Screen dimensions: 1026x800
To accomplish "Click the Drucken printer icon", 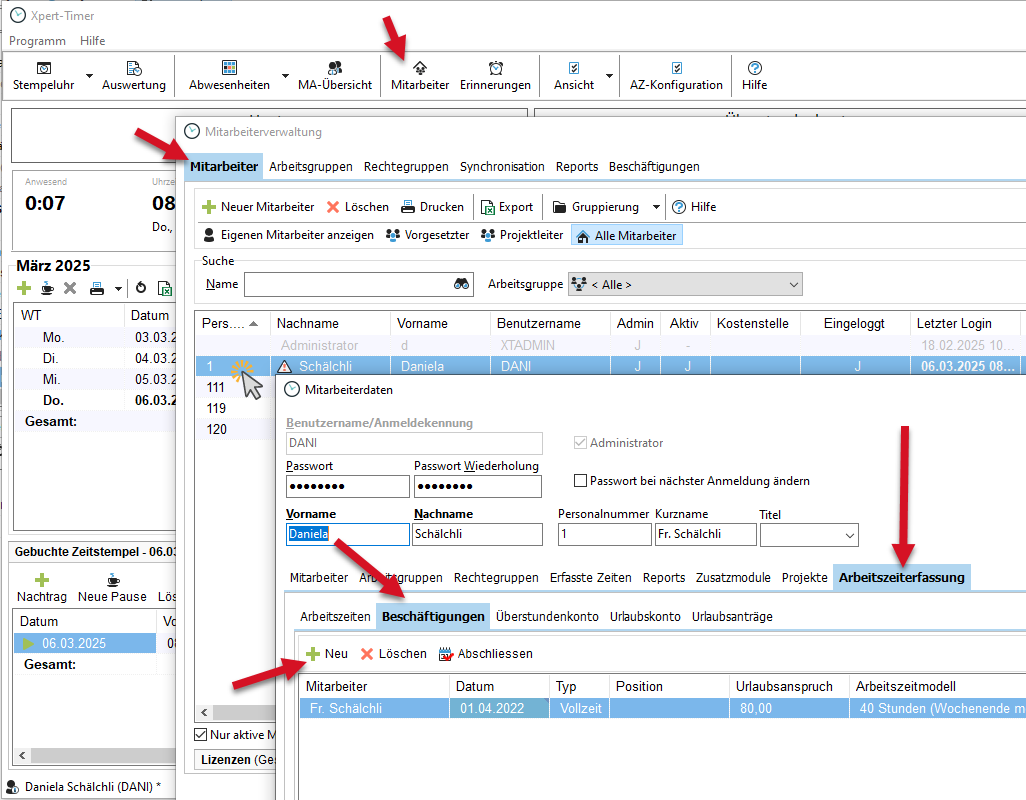I will coord(408,207).
